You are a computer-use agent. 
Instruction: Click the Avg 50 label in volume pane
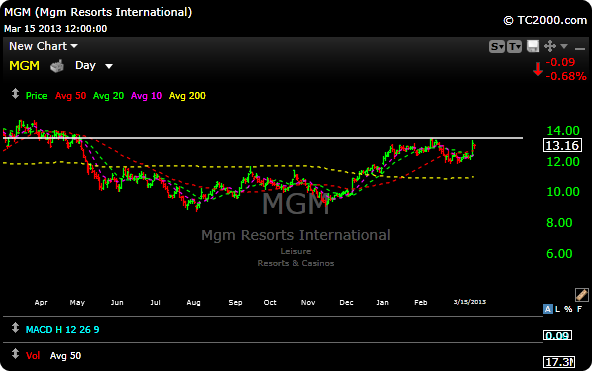click(65, 356)
